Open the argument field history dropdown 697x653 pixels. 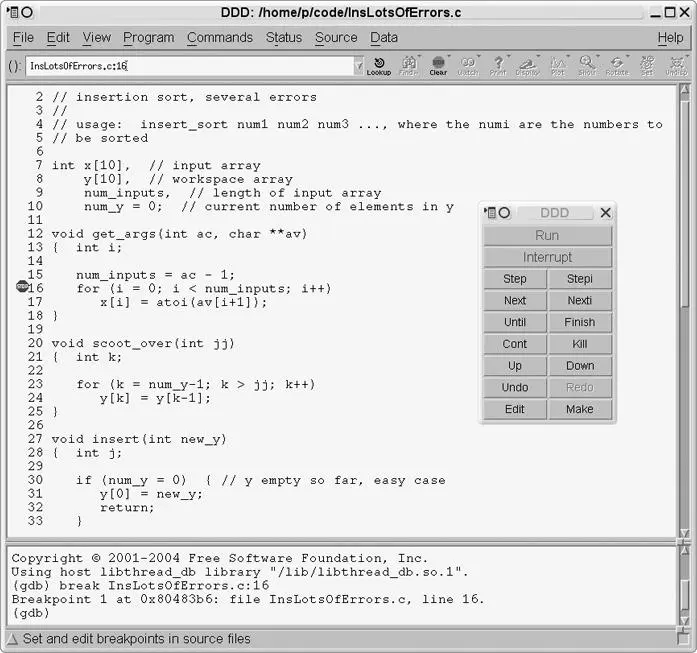358,66
